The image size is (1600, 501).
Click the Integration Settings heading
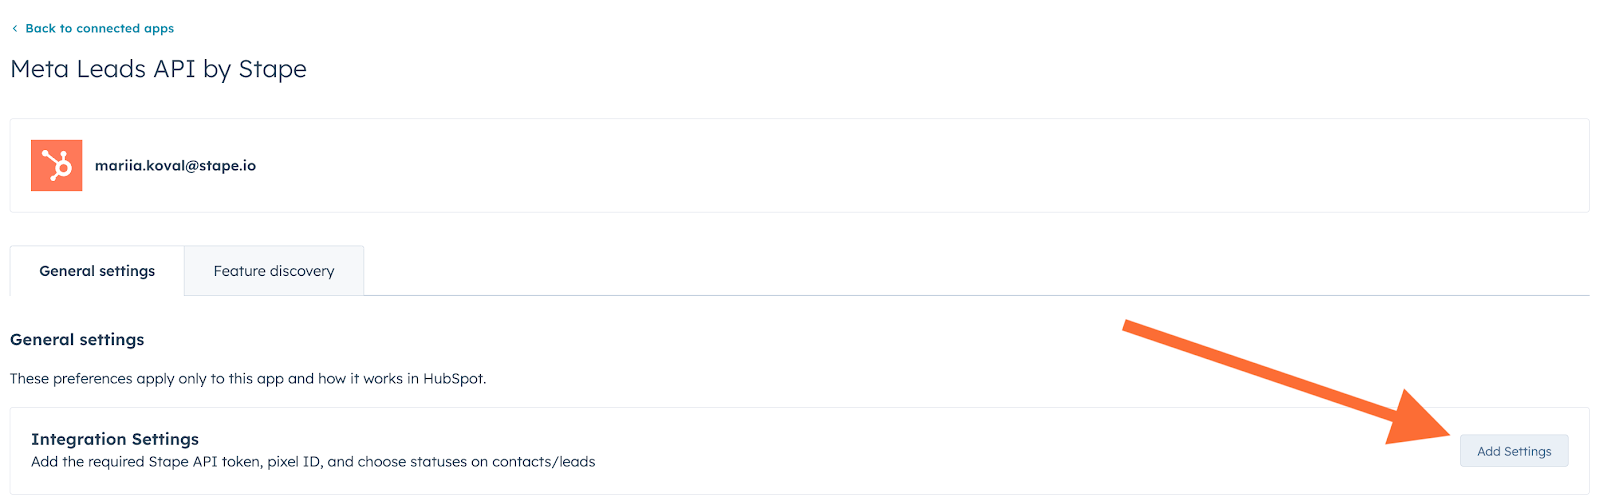[115, 439]
